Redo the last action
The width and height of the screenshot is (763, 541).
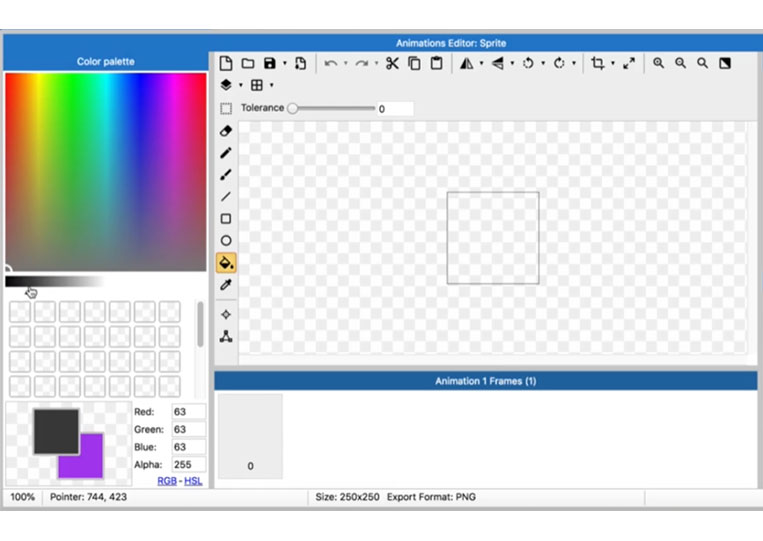pyautogui.click(x=362, y=63)
